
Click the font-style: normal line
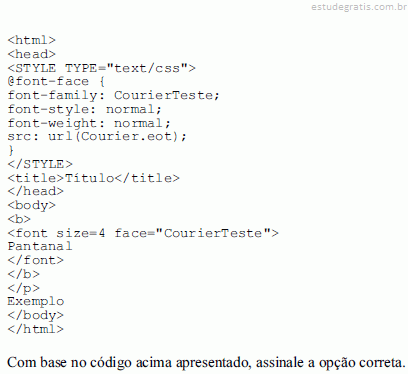[x=85, y=109]
